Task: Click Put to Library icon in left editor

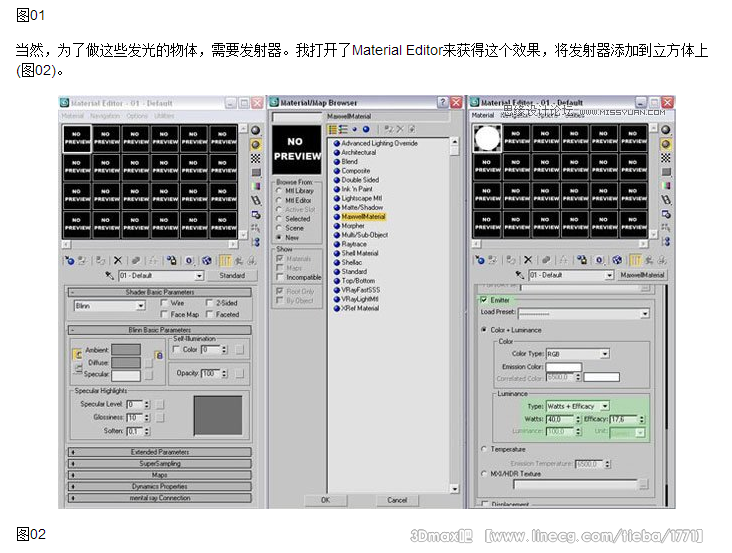Action: tap(172, 260)
